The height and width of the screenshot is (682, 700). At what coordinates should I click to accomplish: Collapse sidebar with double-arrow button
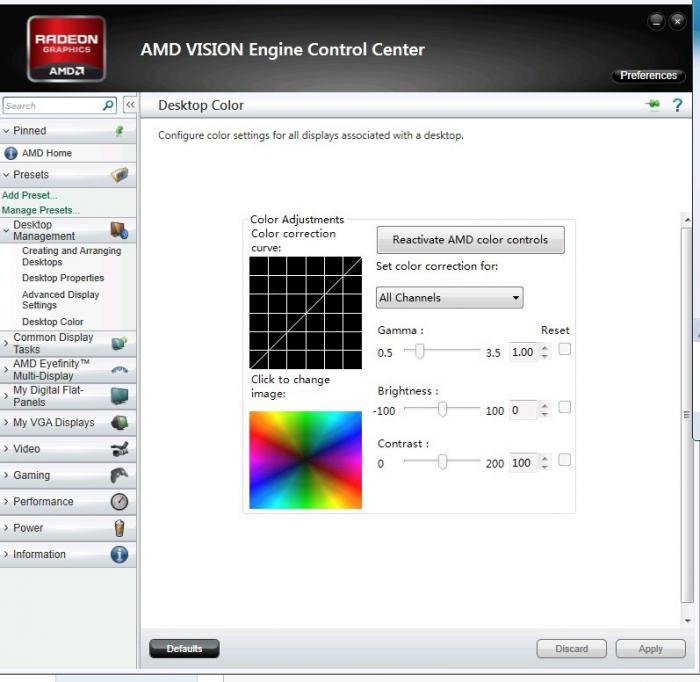coord(130,105)
